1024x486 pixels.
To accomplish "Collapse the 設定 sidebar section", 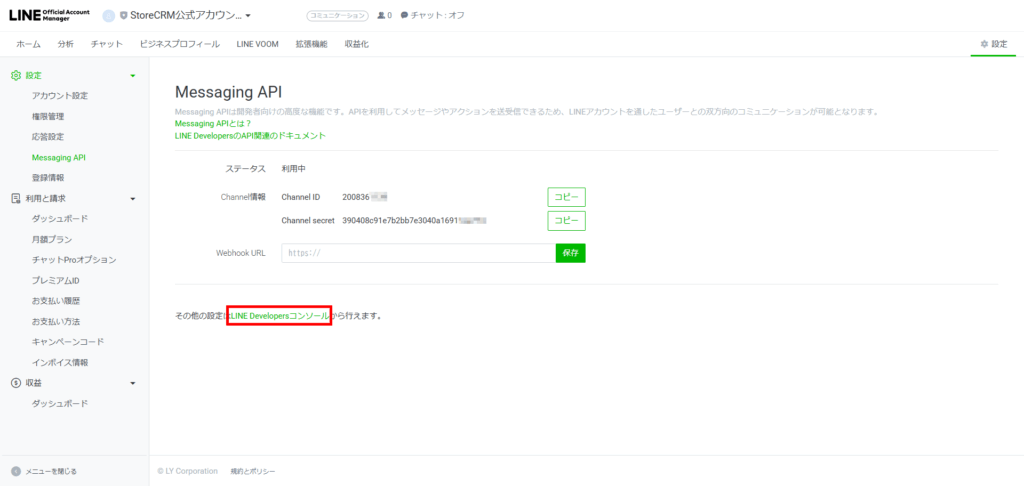I will pyautogui.click(x=133, y=76).
